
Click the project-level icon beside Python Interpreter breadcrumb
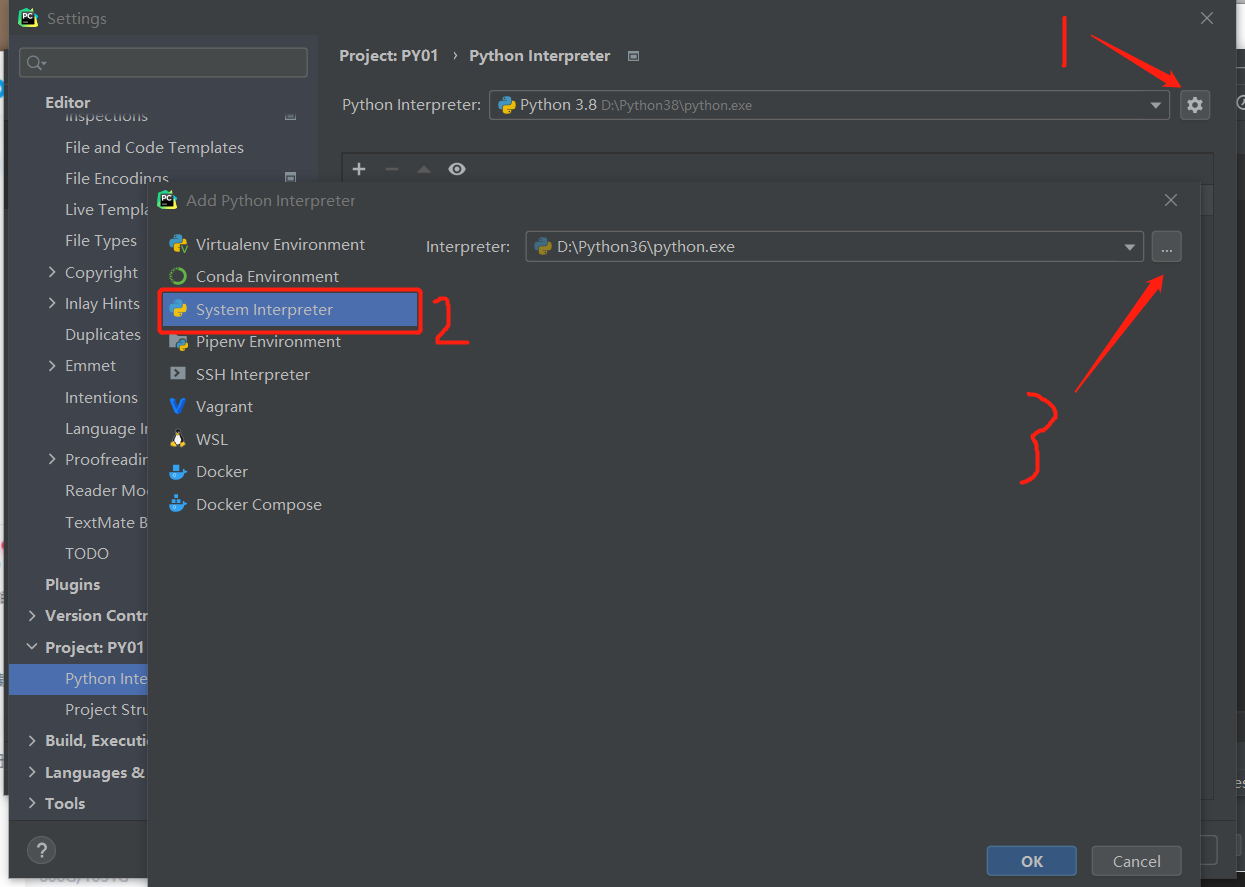[x=633, y=56]
